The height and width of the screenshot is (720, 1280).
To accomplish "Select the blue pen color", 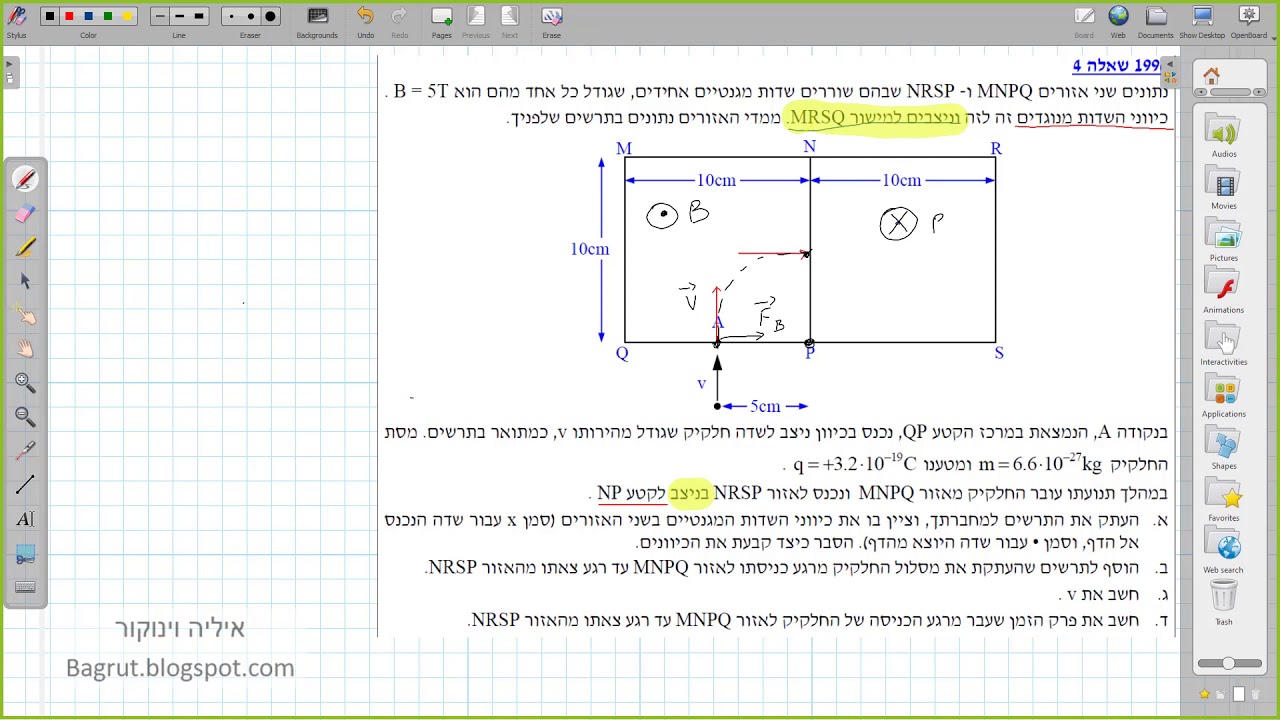I will point(88,17).
